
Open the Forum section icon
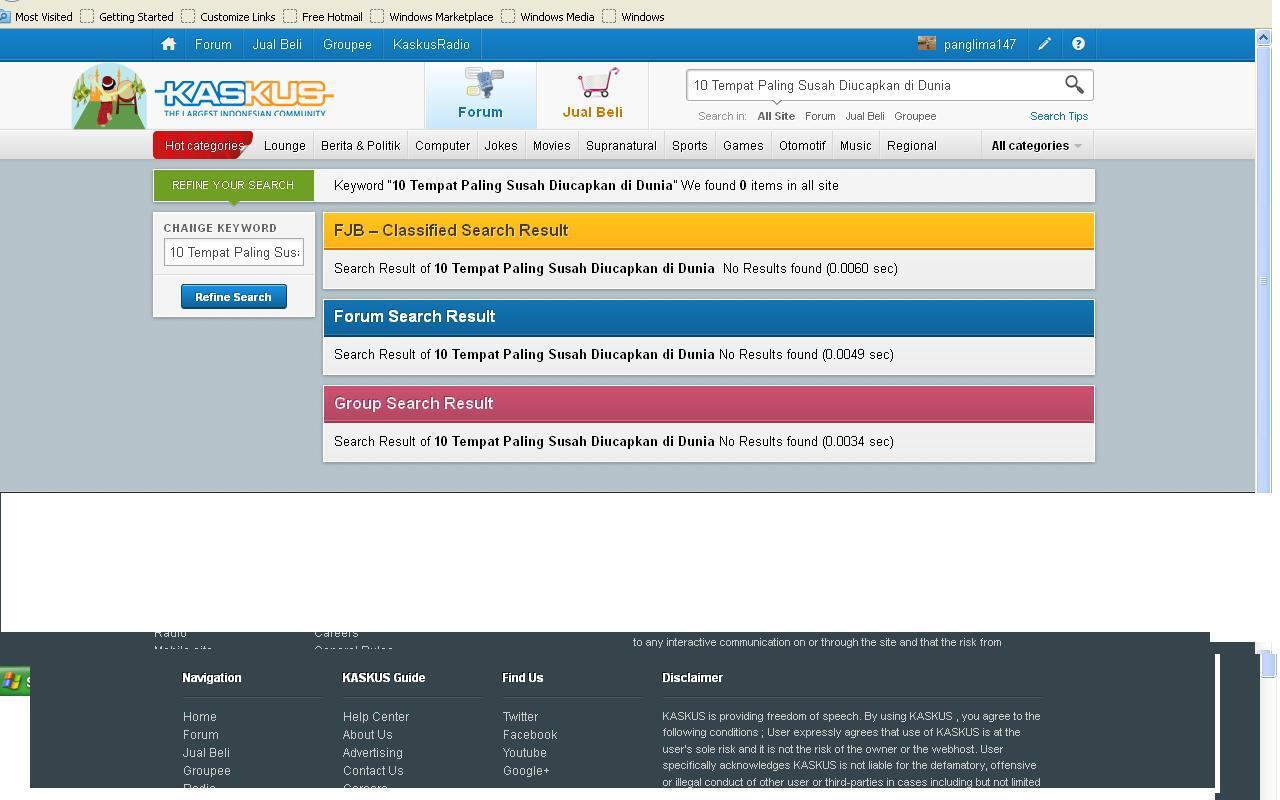(481, 94)
